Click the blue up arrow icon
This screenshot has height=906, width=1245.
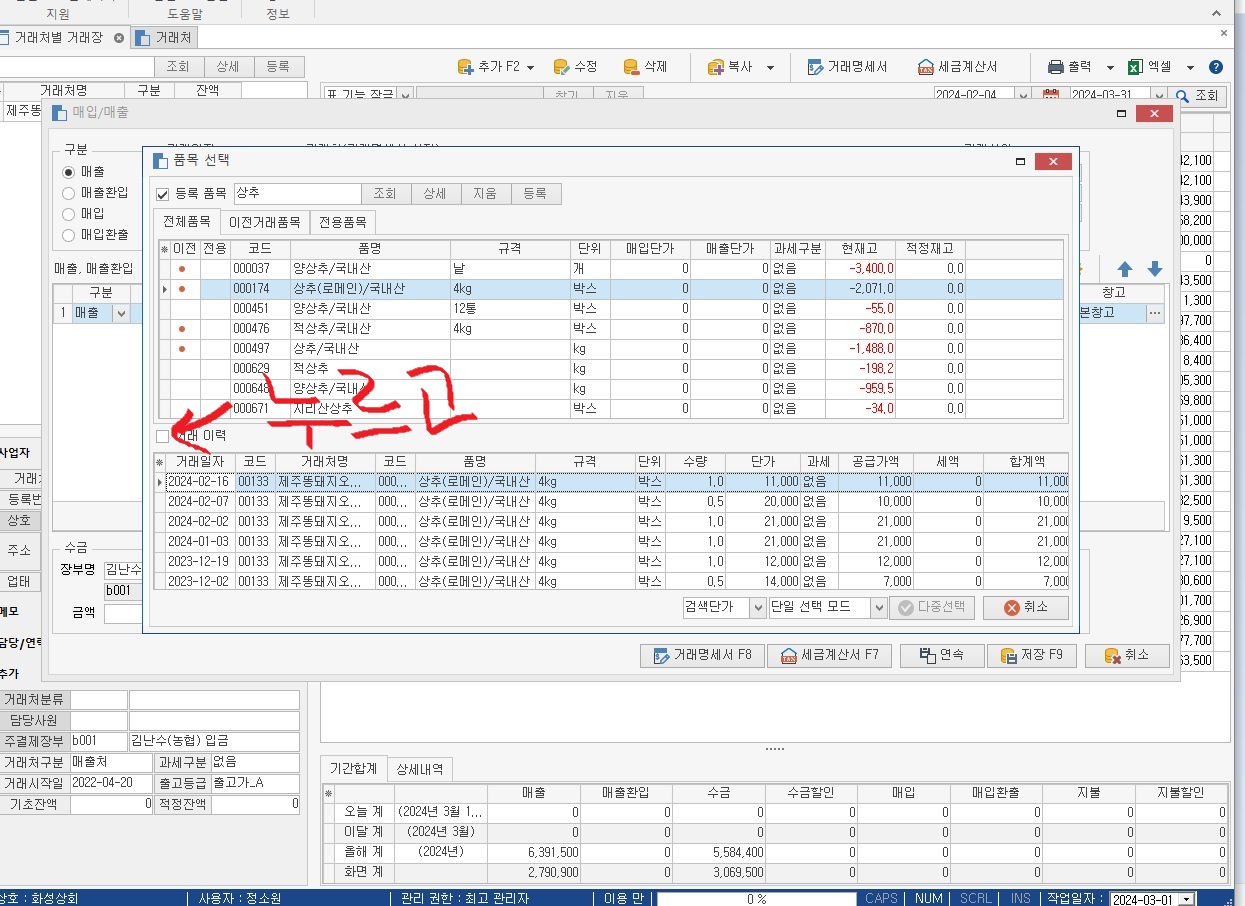[x=1125, y=269]
